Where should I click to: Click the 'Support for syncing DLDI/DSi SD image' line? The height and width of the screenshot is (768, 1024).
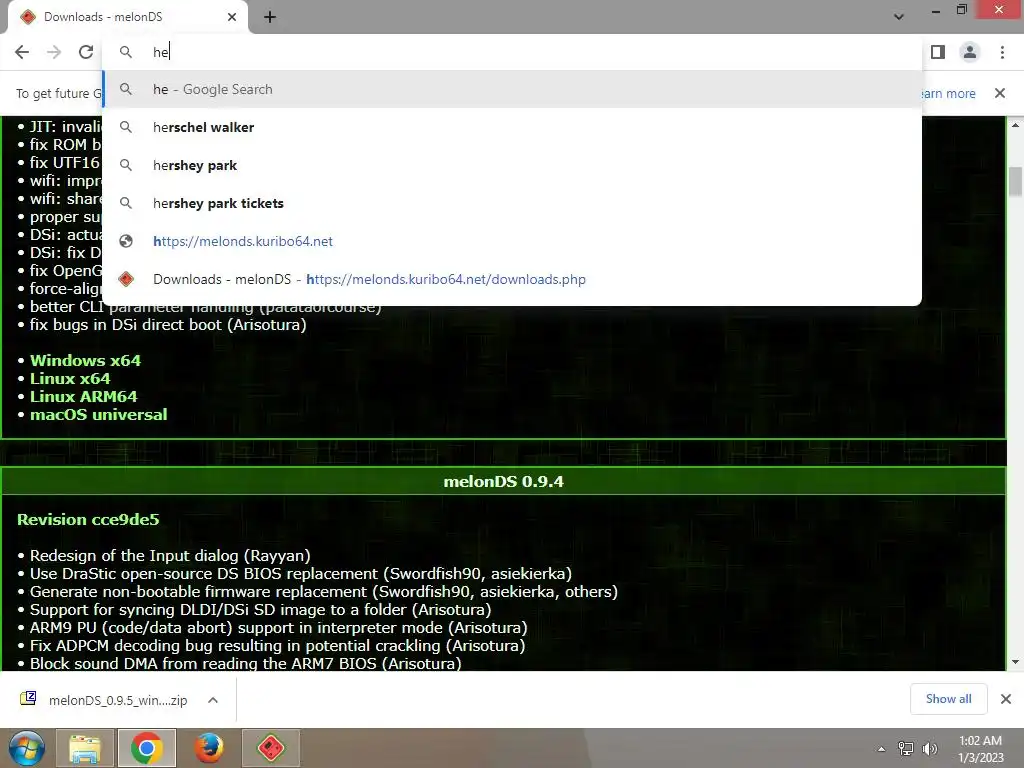point(261,610)
